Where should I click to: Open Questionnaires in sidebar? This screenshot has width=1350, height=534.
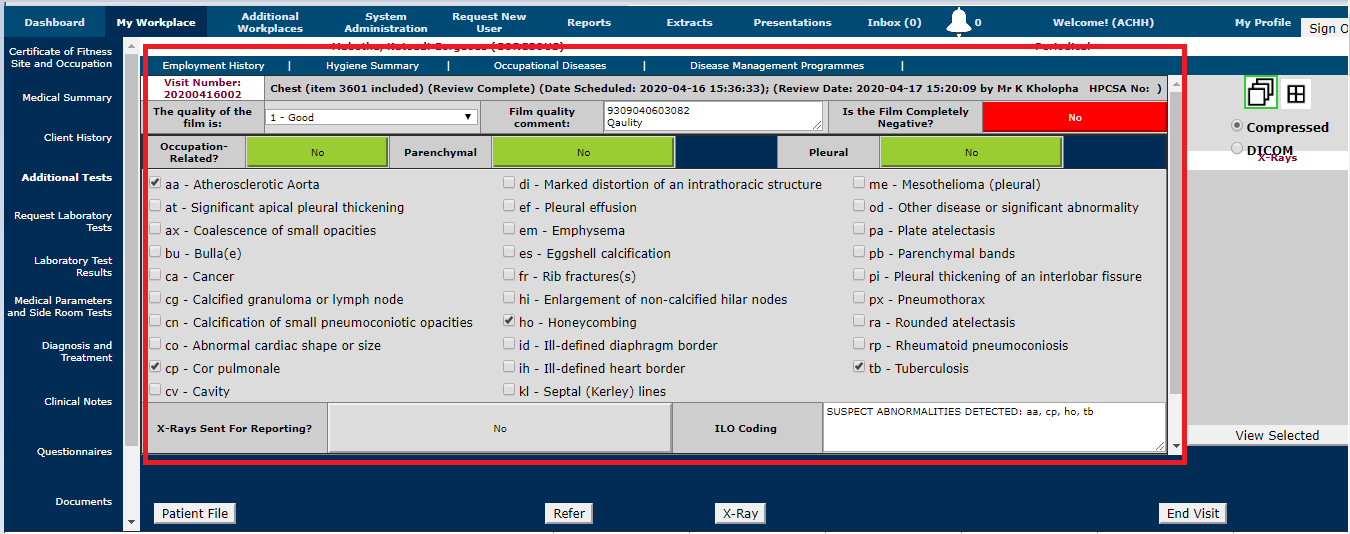(75, 452)
